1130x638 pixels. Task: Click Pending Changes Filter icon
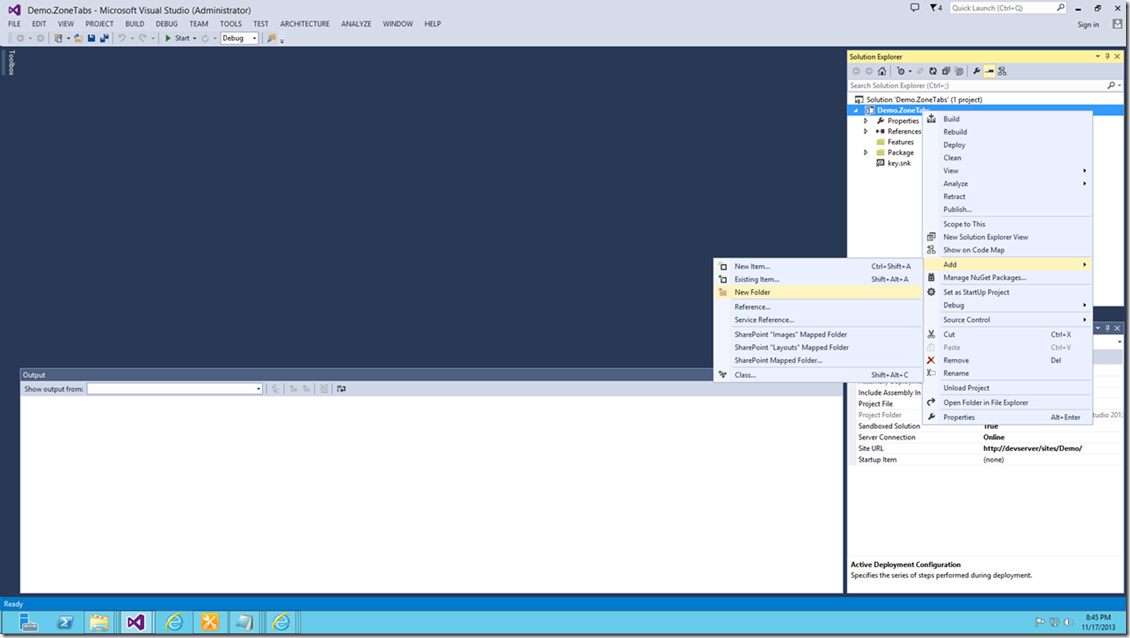(x=901, y=71)
